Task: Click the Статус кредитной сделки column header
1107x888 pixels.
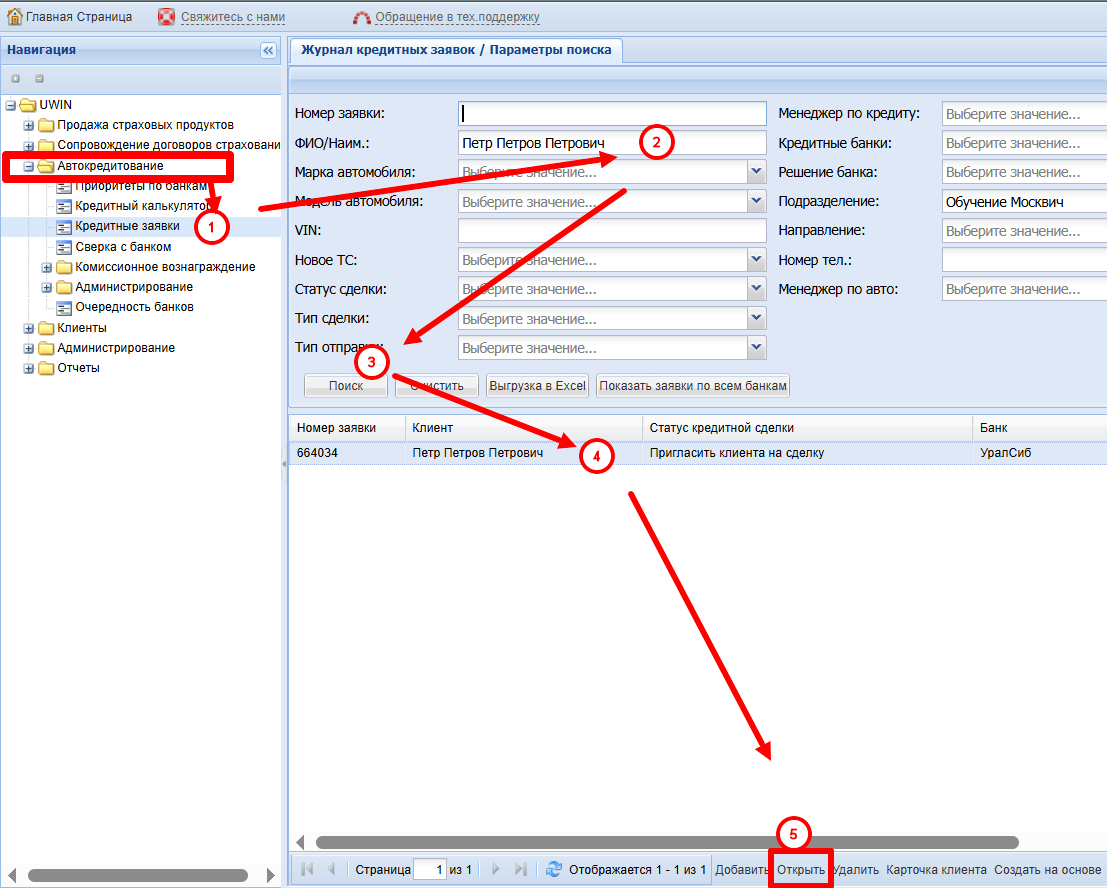Action: pos(807,428)
